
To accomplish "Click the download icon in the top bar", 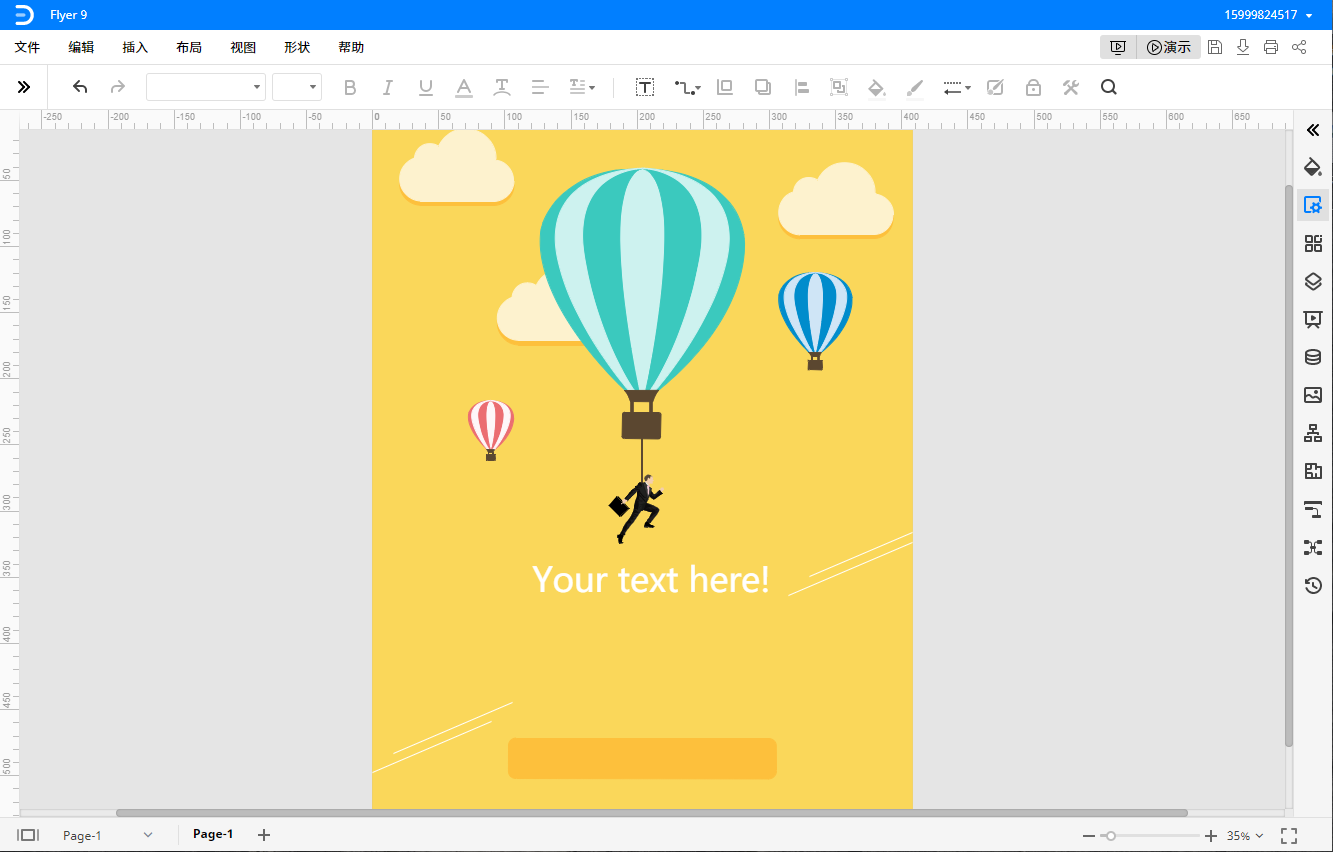I will coord(1243,47).
